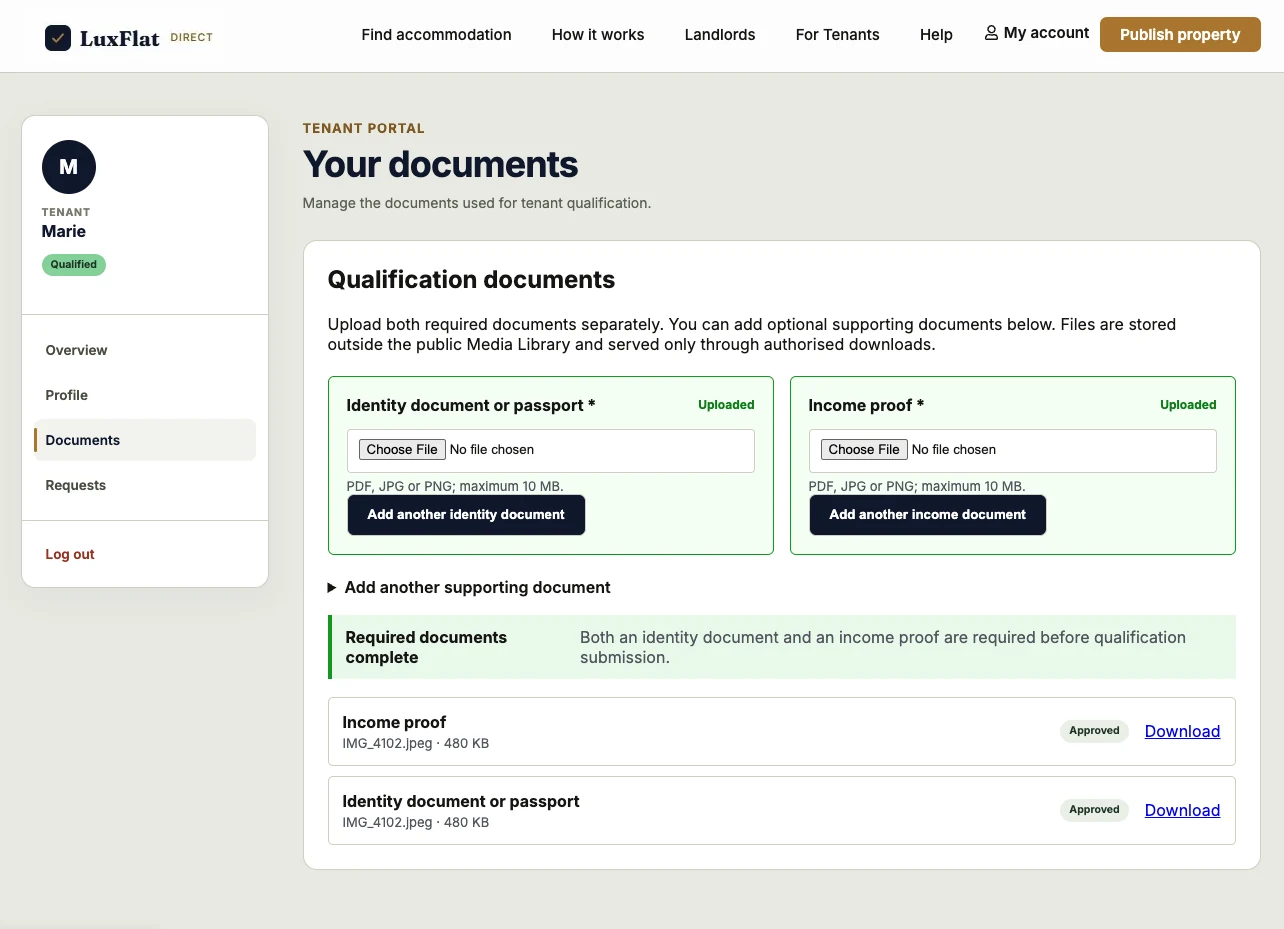Click Add another income document button
This screenshot has height=929, width=1284.
click(x=928, y=515)
